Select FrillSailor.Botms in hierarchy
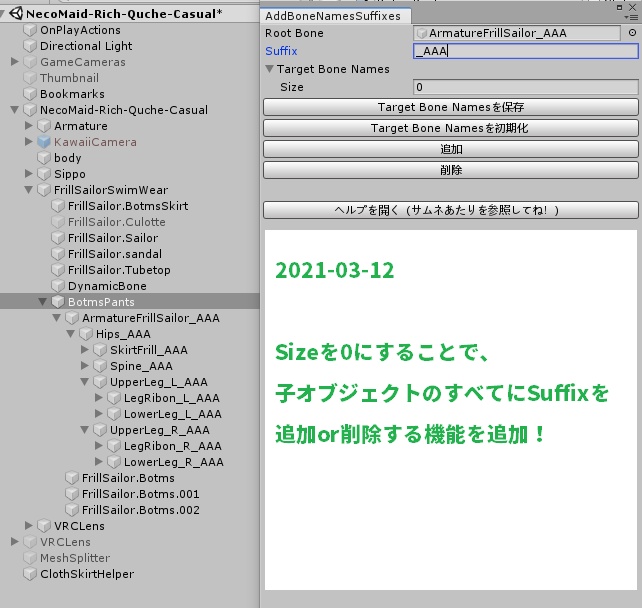 [x=128, y=478]
